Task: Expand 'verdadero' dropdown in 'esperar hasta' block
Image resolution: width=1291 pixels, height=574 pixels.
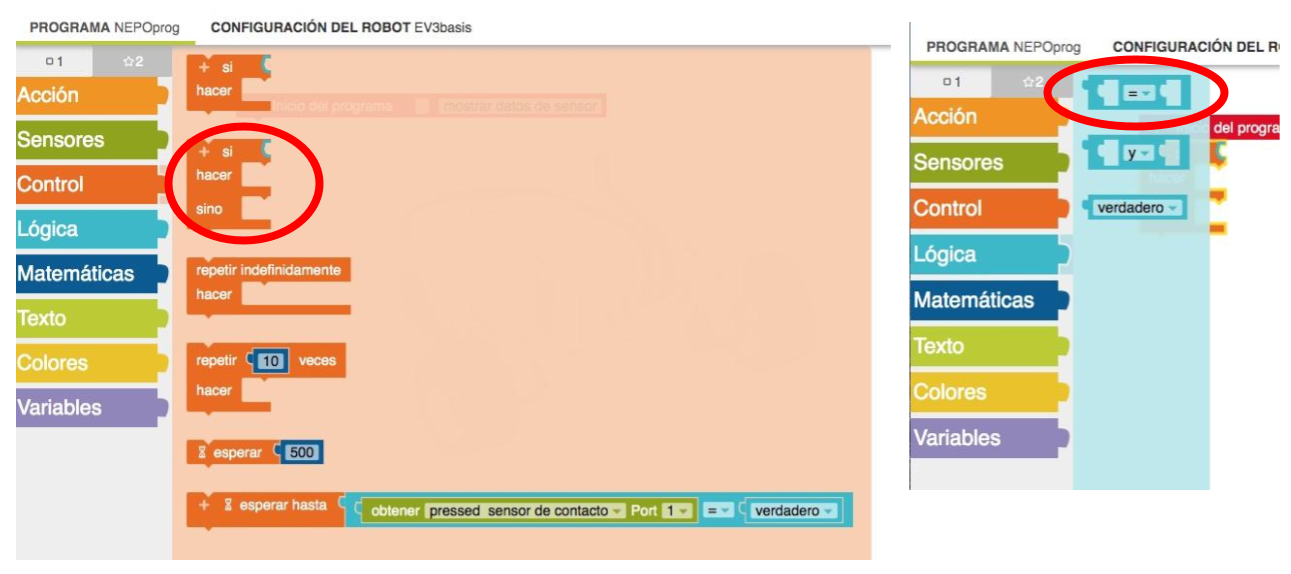Action: point(794,511)
